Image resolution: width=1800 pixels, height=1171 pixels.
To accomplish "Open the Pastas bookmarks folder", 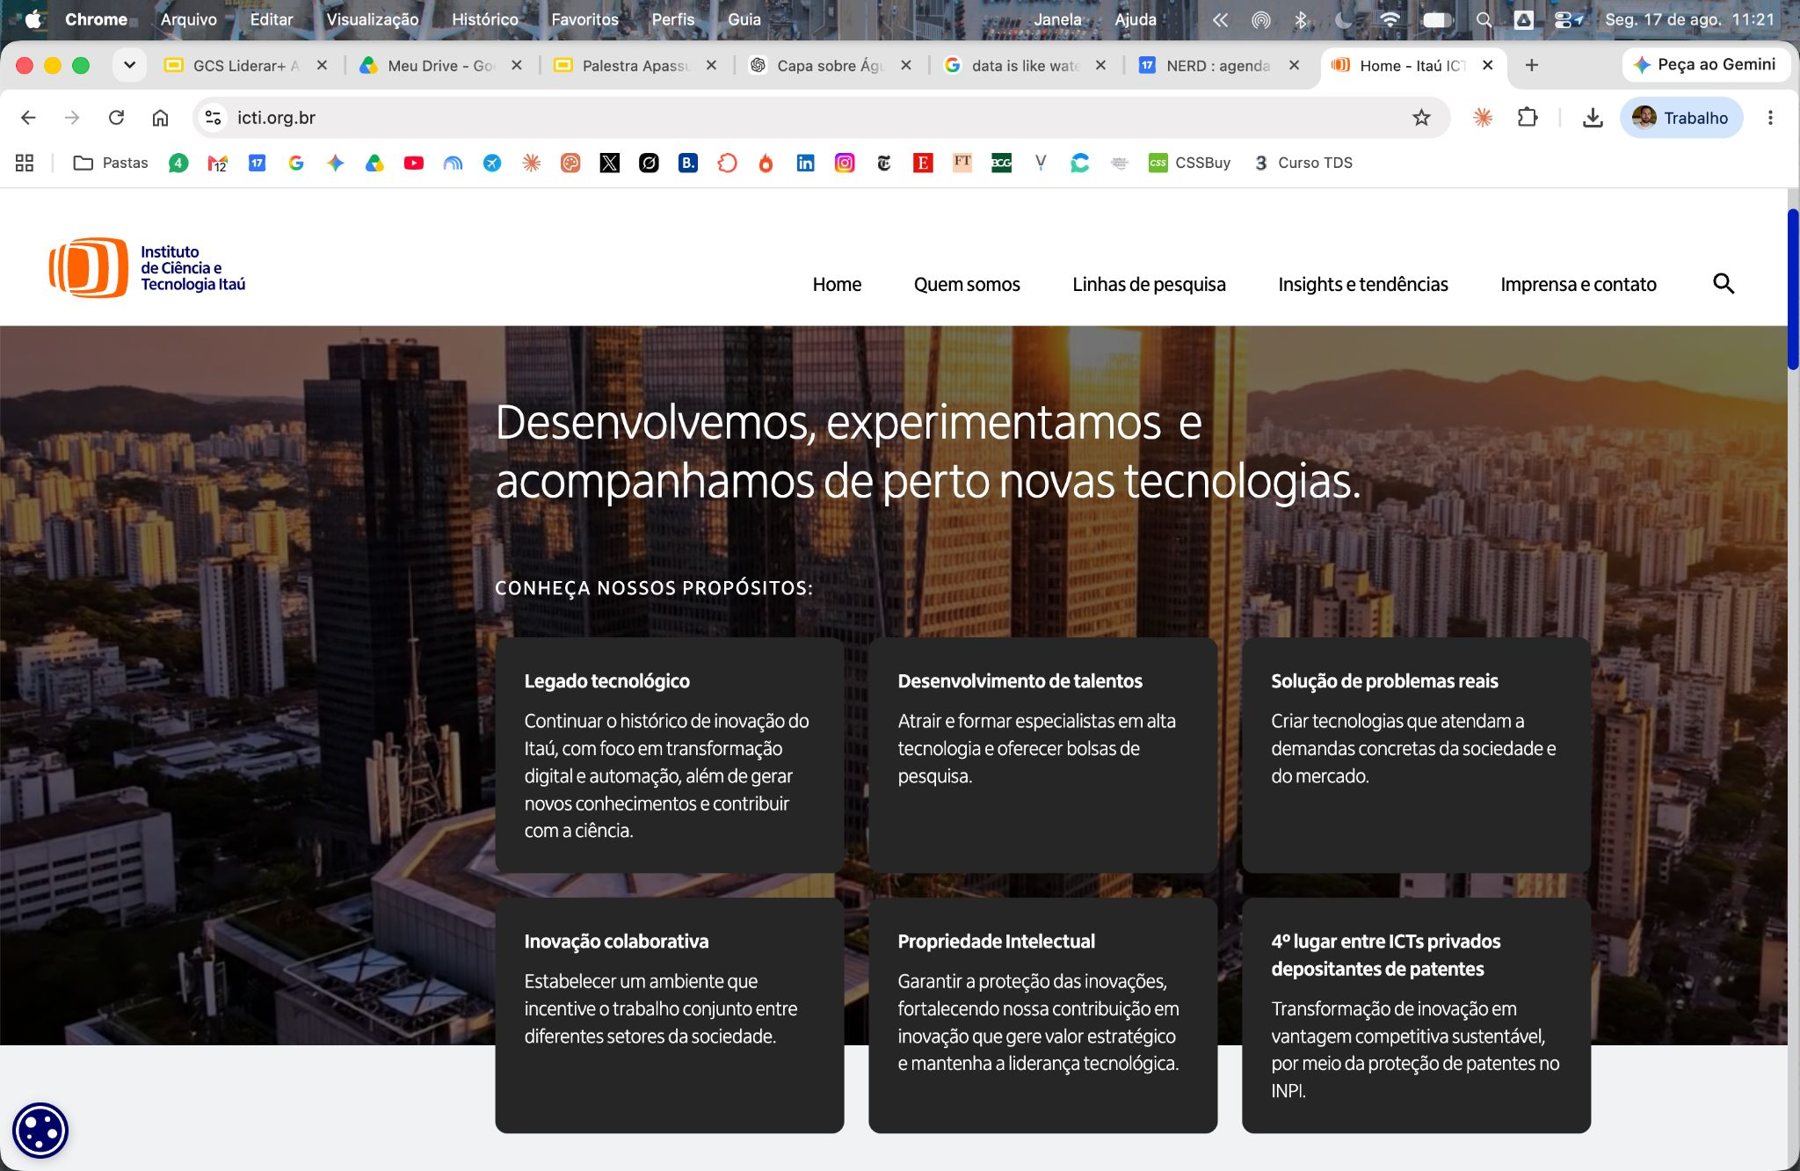I will click(x=111, y=163).
